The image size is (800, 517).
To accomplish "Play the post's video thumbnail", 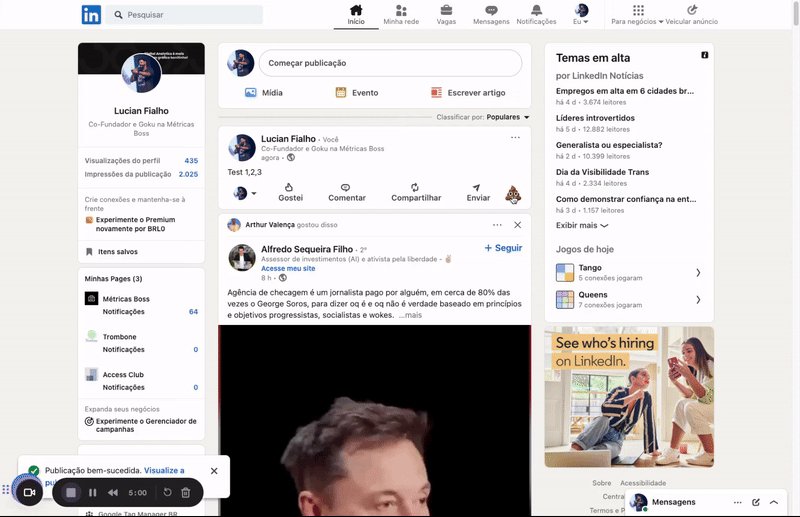I will (x=374, y=421).
